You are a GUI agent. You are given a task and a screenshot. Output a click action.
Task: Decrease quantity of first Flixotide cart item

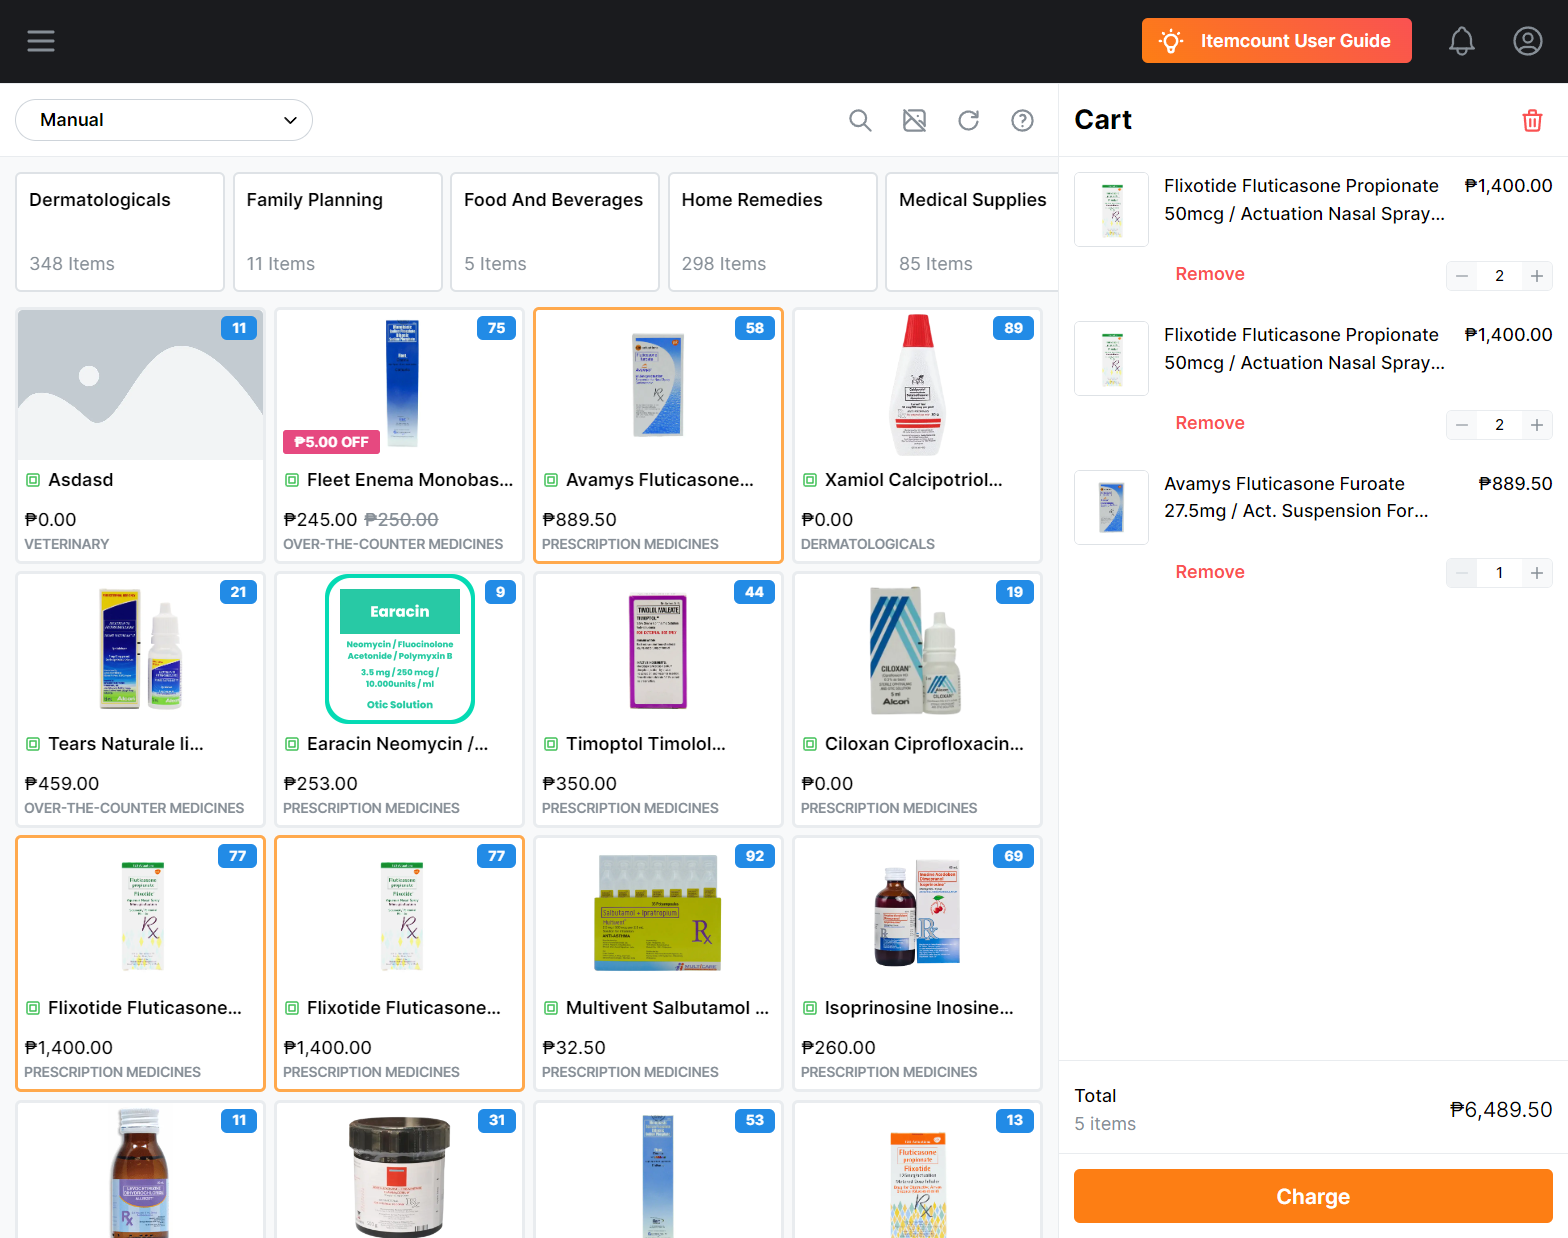1462,276
